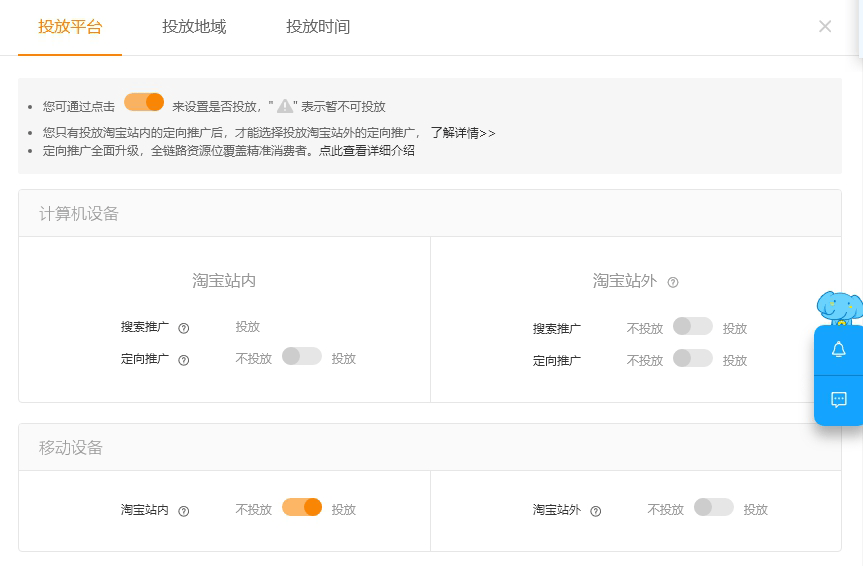
Task: Close the 投放平台 settings dialog
Action: coord(825,27)
